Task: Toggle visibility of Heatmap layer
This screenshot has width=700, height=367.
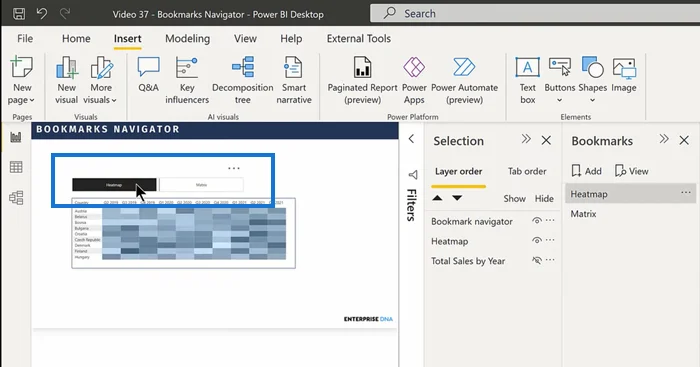Action: (x=537, y=240)
